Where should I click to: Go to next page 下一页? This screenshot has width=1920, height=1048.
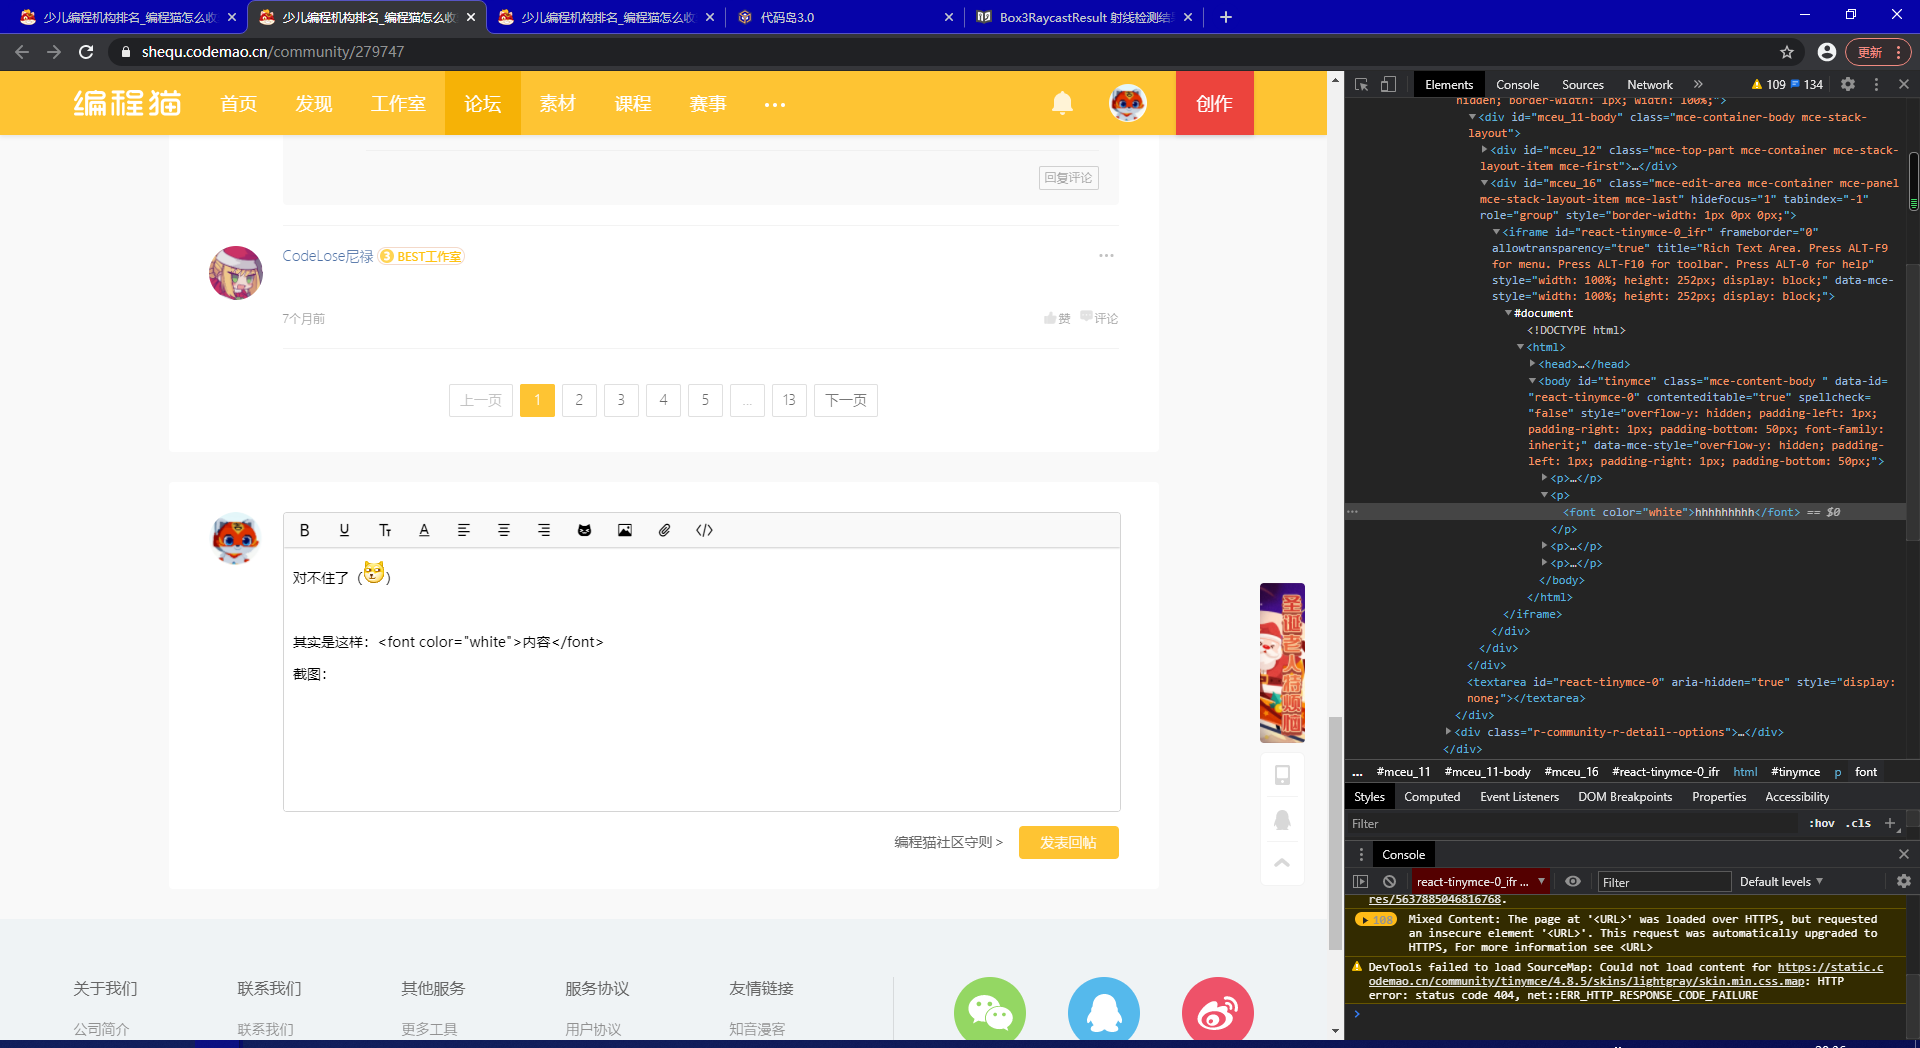[x=846, y=400]
